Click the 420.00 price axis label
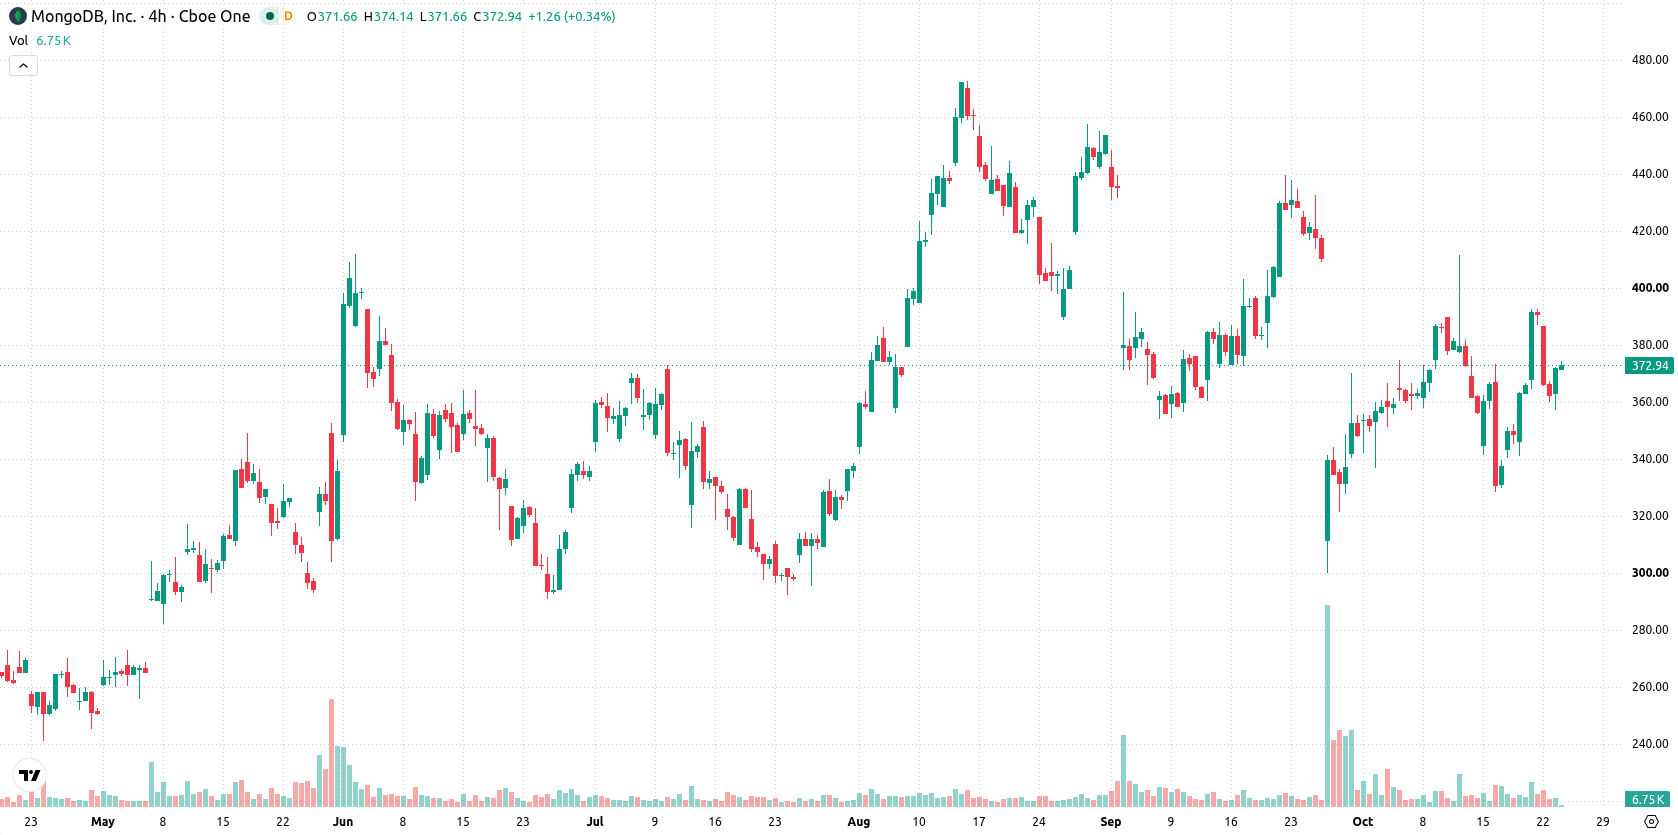The image size is (1678, 835). [1650, 231]
